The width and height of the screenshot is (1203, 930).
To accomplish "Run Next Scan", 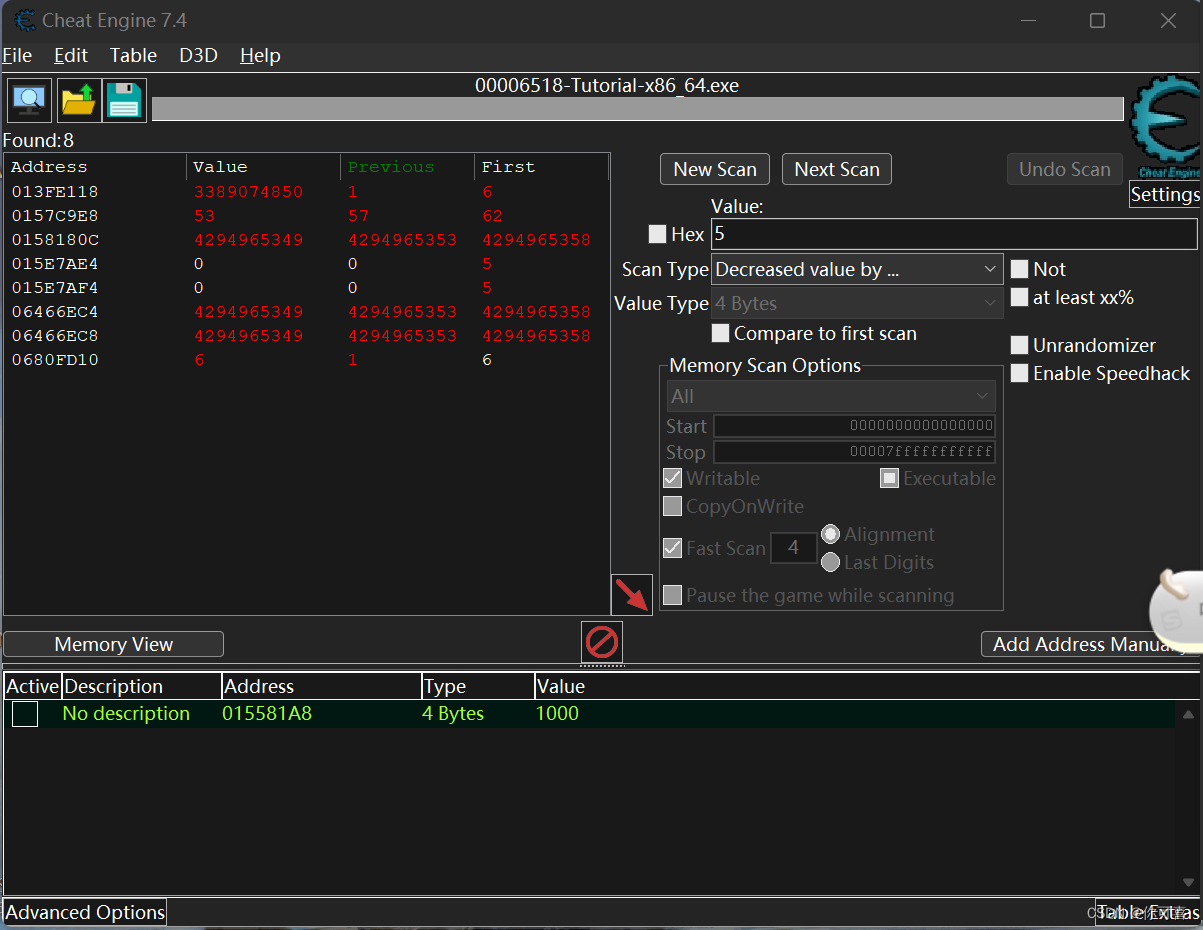I will [x=836, y=169].
